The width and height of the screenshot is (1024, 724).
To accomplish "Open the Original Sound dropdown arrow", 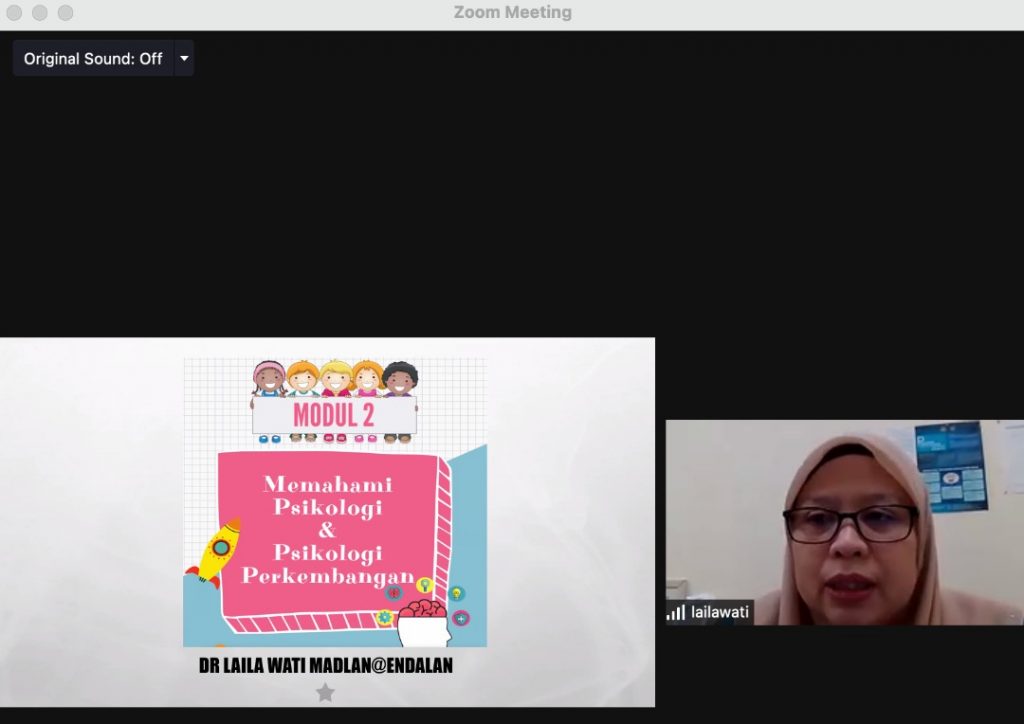I will (184, 59).
